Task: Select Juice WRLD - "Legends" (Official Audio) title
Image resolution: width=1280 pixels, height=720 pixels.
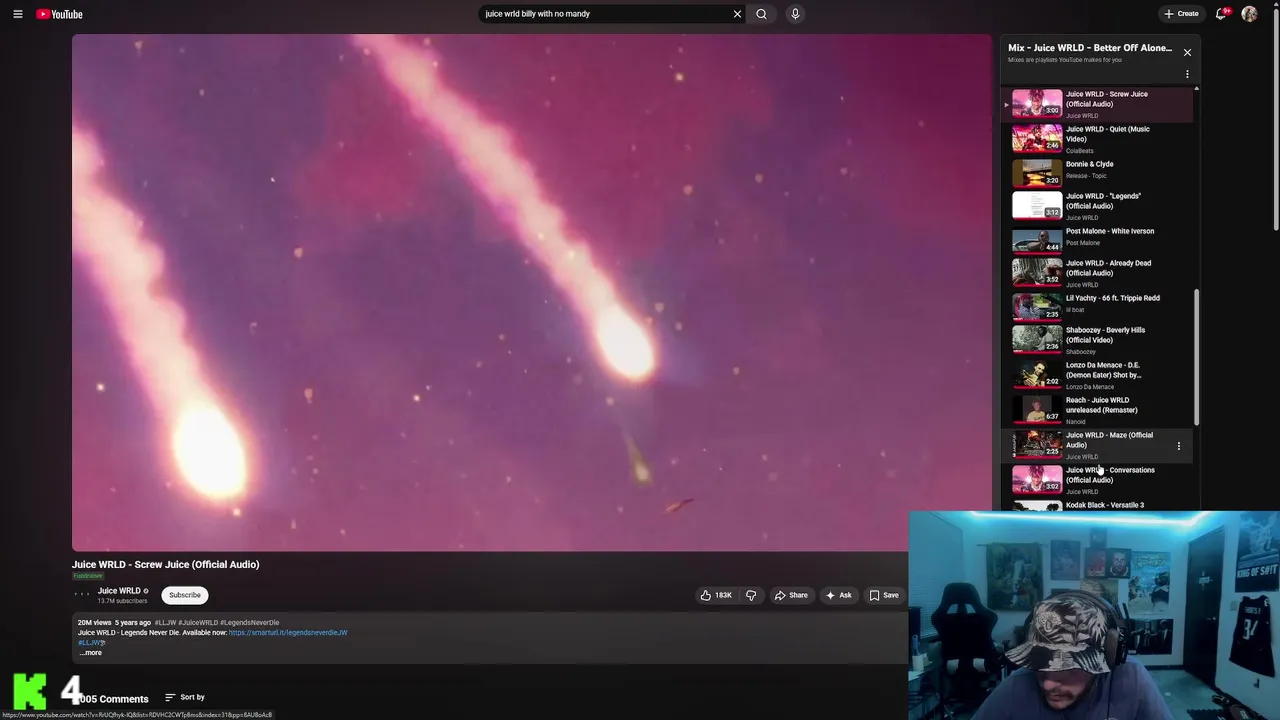Action: (x=1103, y=201)
